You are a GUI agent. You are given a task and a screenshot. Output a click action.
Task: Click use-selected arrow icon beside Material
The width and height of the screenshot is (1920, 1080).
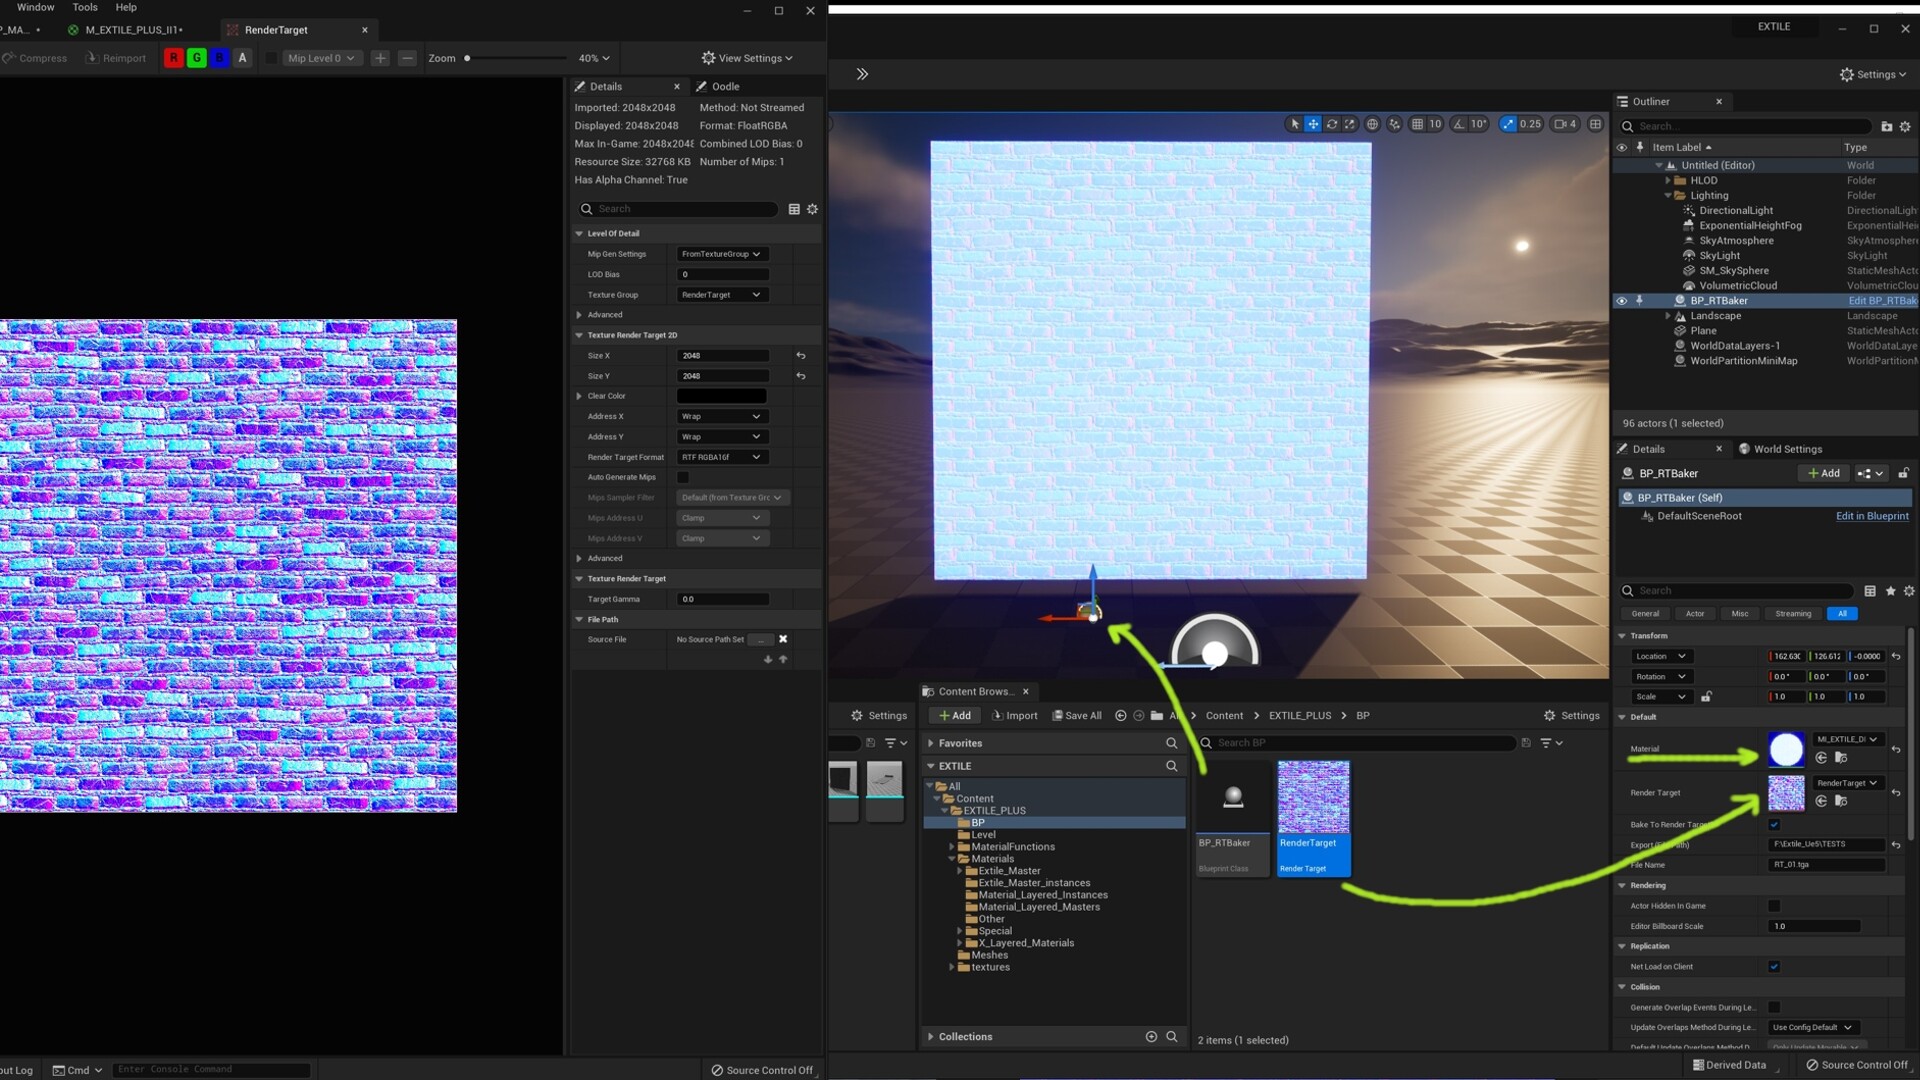[1821, 758]
